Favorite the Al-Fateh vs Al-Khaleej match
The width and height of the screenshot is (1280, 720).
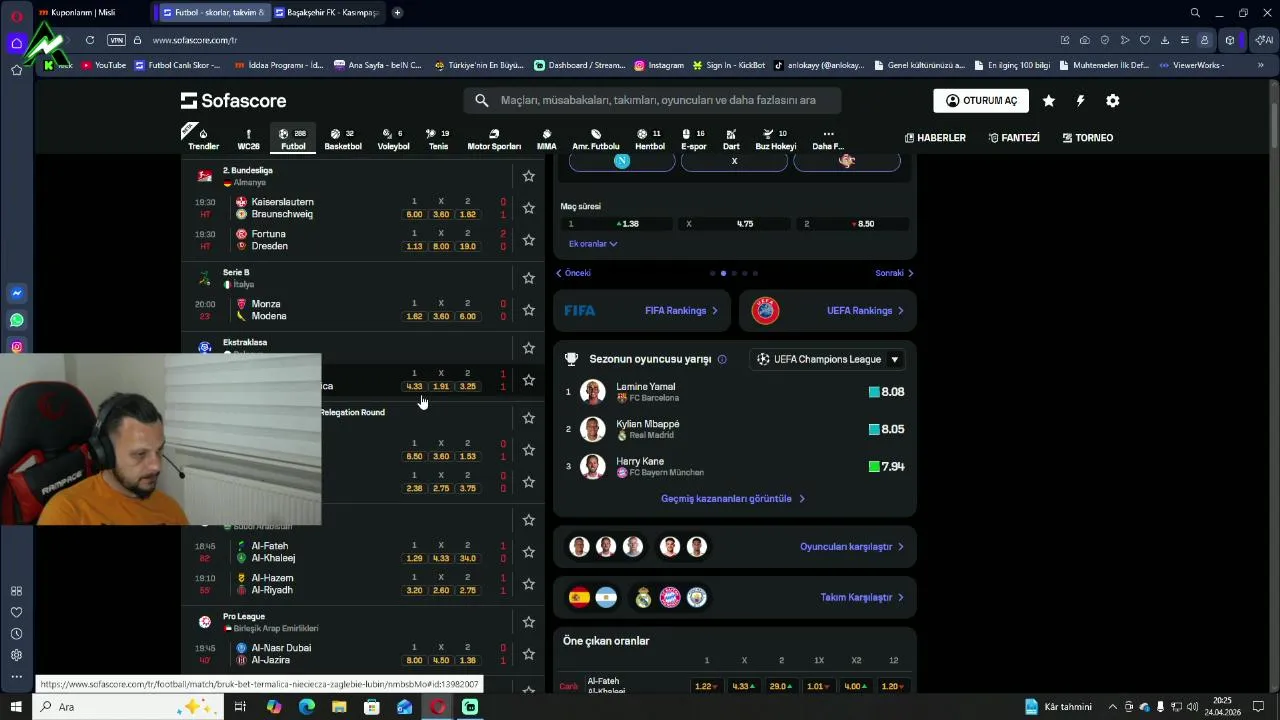529,552
